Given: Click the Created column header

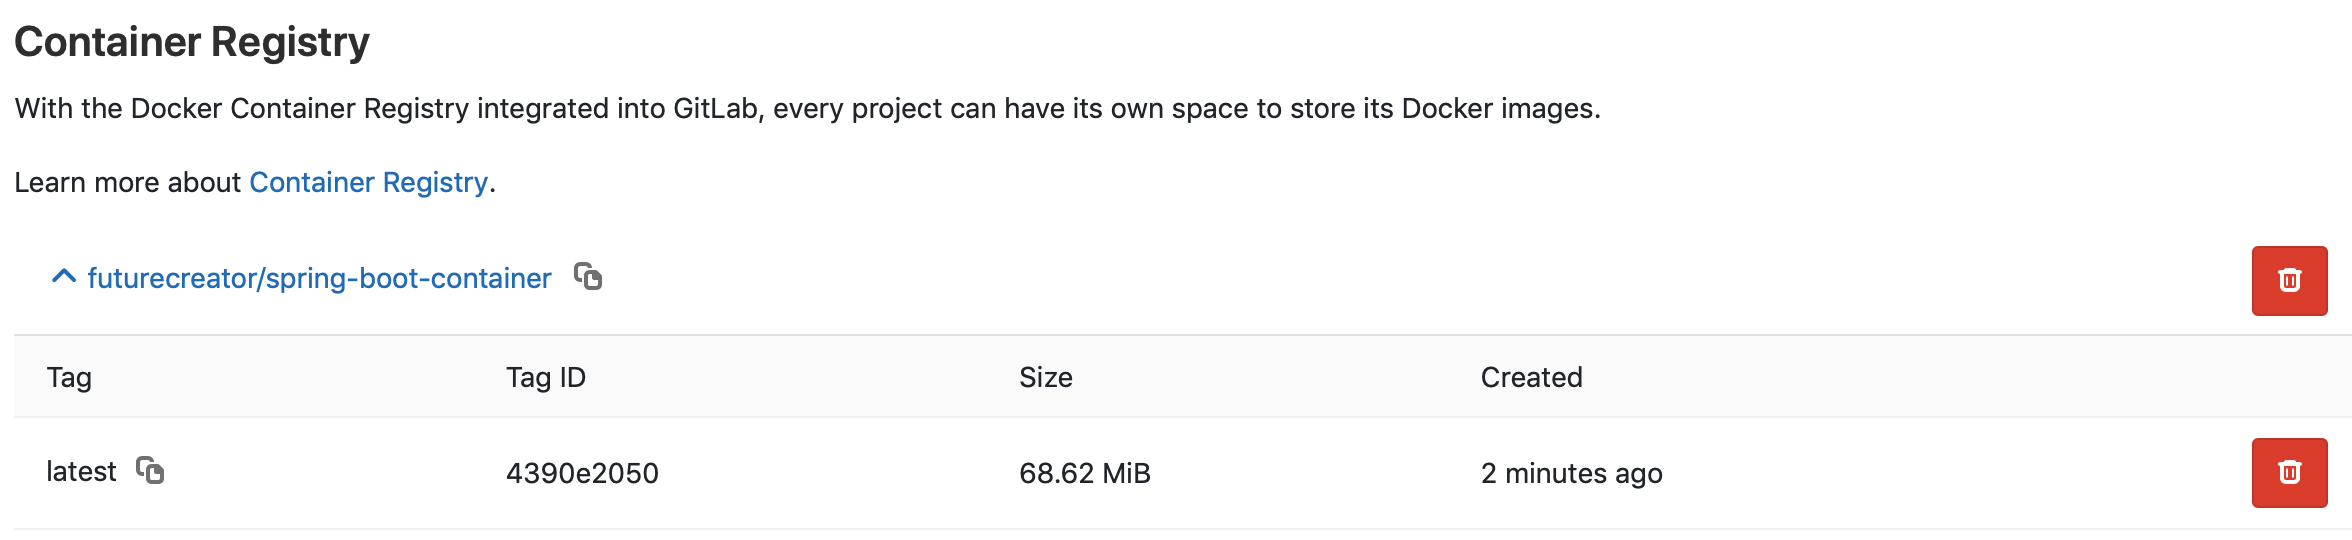Looking at the screenshot, I should tap(1531, 377).
